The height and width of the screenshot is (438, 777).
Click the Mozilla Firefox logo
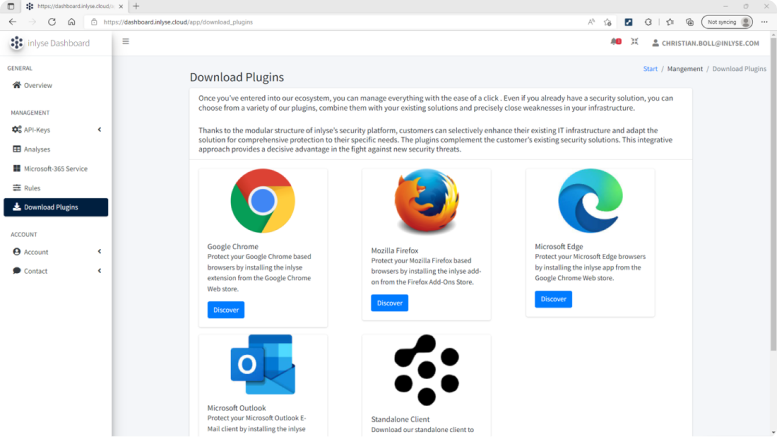click(427, 201)
